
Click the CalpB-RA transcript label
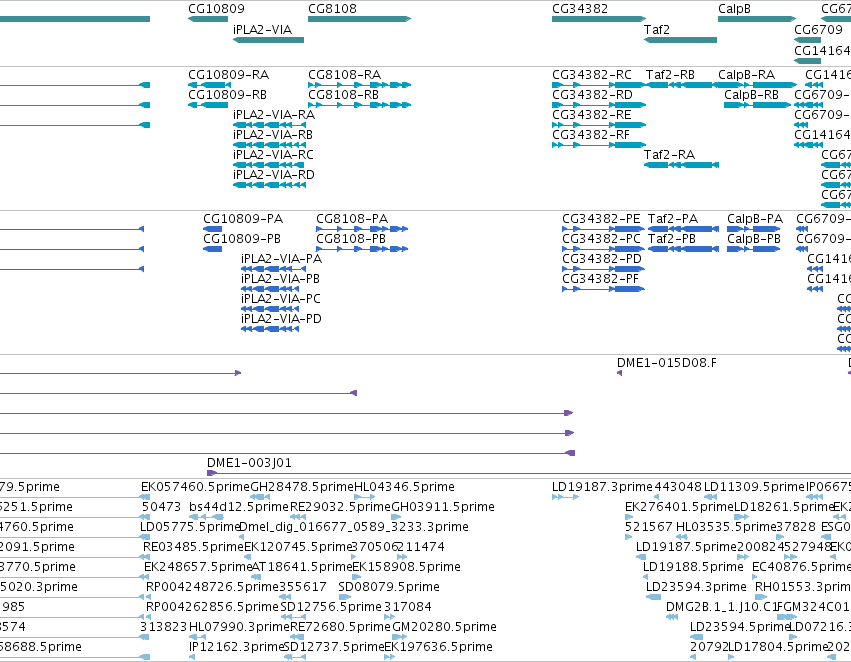click(x=746, y=74)
